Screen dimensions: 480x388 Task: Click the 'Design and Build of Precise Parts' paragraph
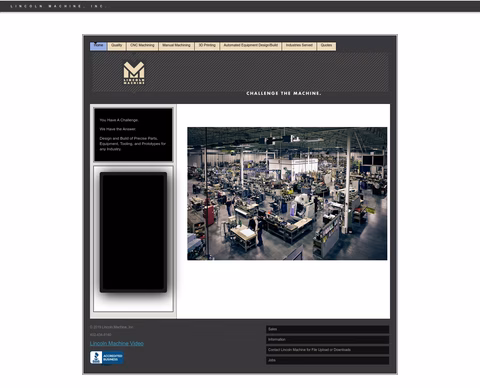(x=133, y=144)
